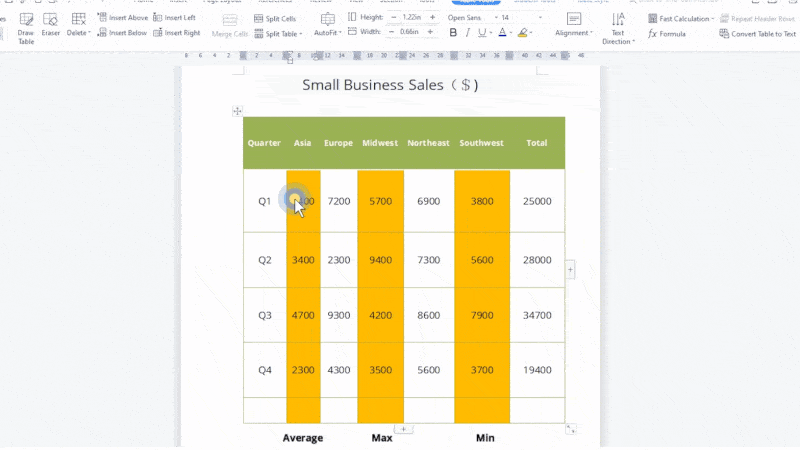This screenshot has width=800, height=450.
Task: Click the Small Business Sales title
Action: point(390,85)
